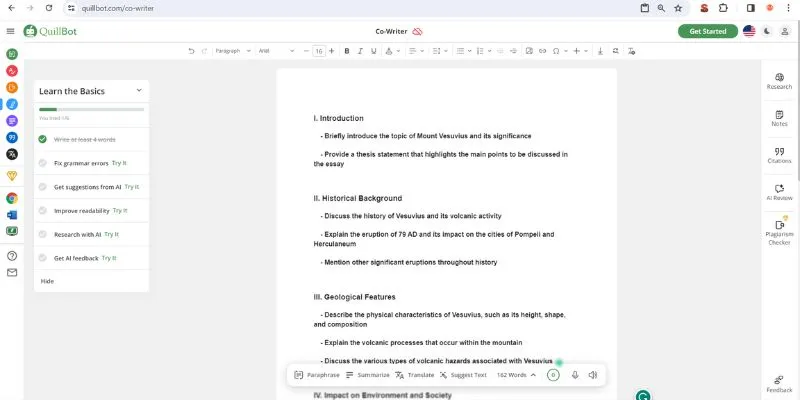Click the 'Fix grammar errors' circle
This screenshot has width=800, height=400.
click(42, 163)
